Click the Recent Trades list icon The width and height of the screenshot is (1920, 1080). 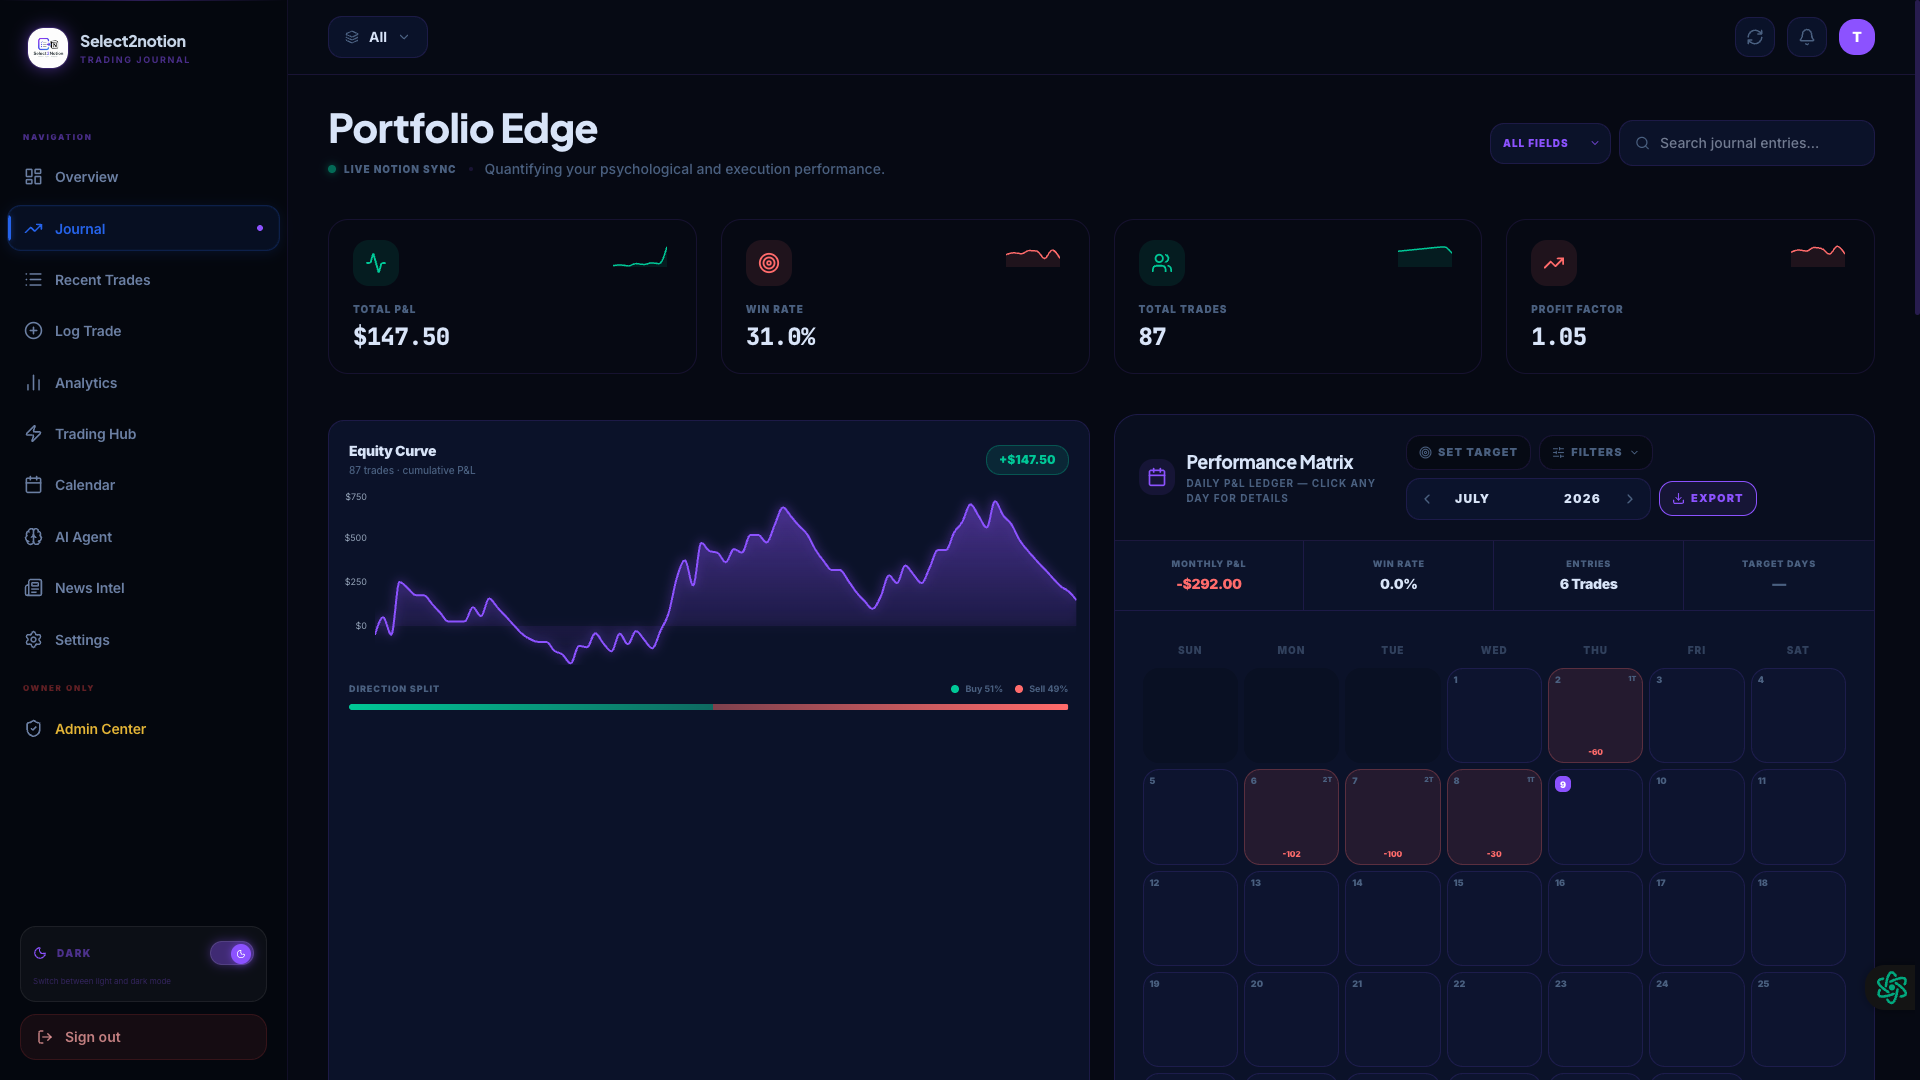tap(33, 280)
